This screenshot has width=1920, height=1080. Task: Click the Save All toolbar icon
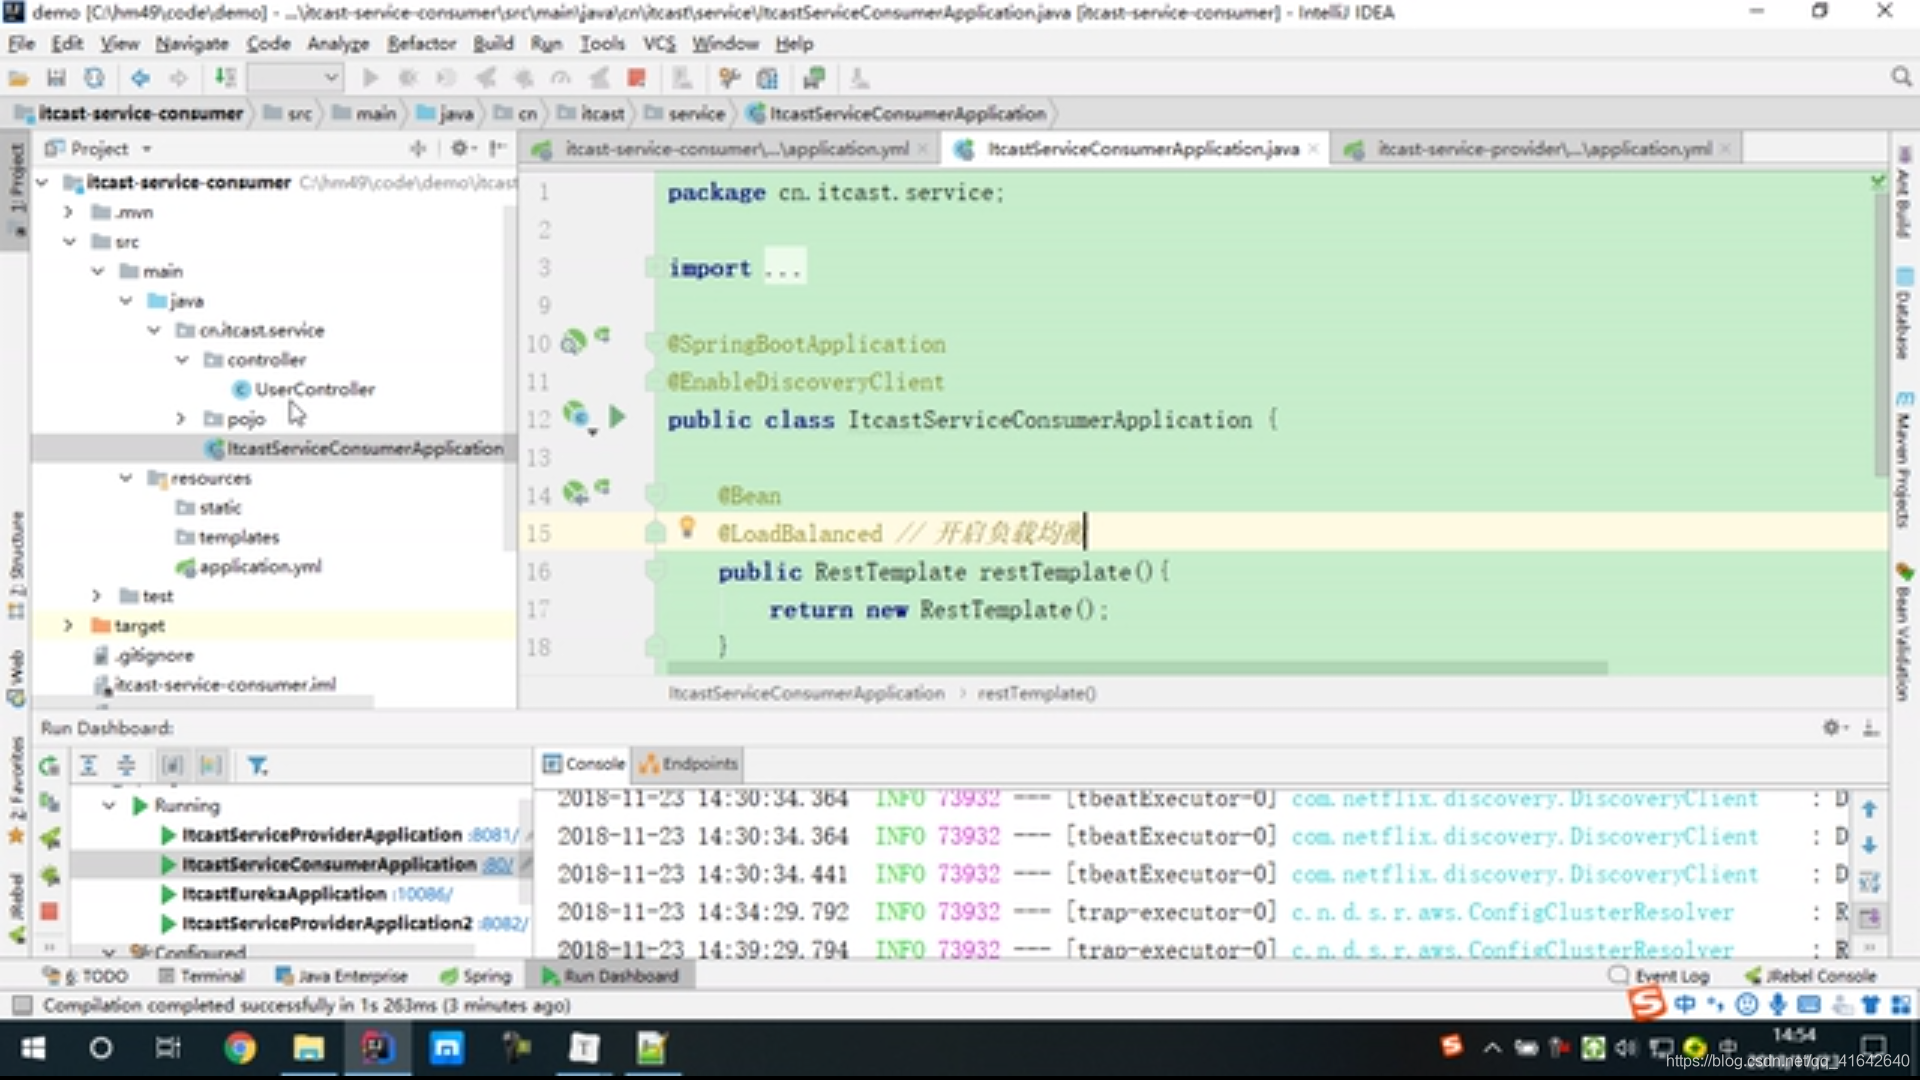pyautogui.click(x=56, y=78)
